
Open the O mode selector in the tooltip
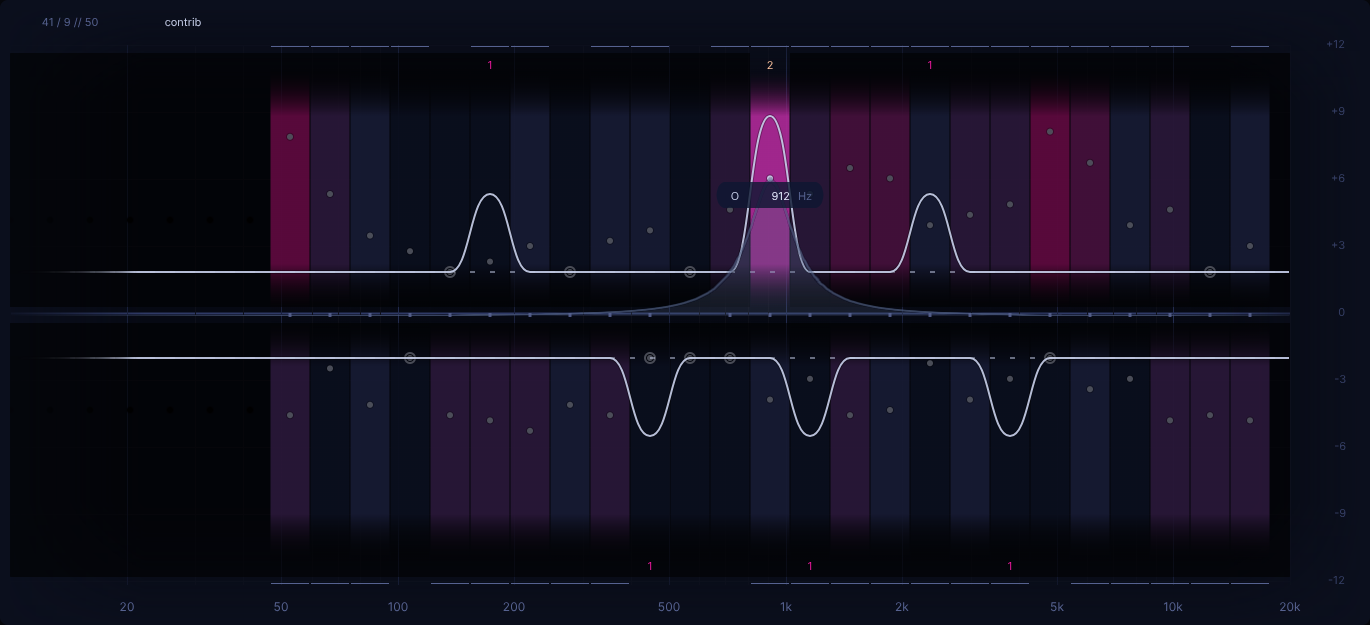733,195
